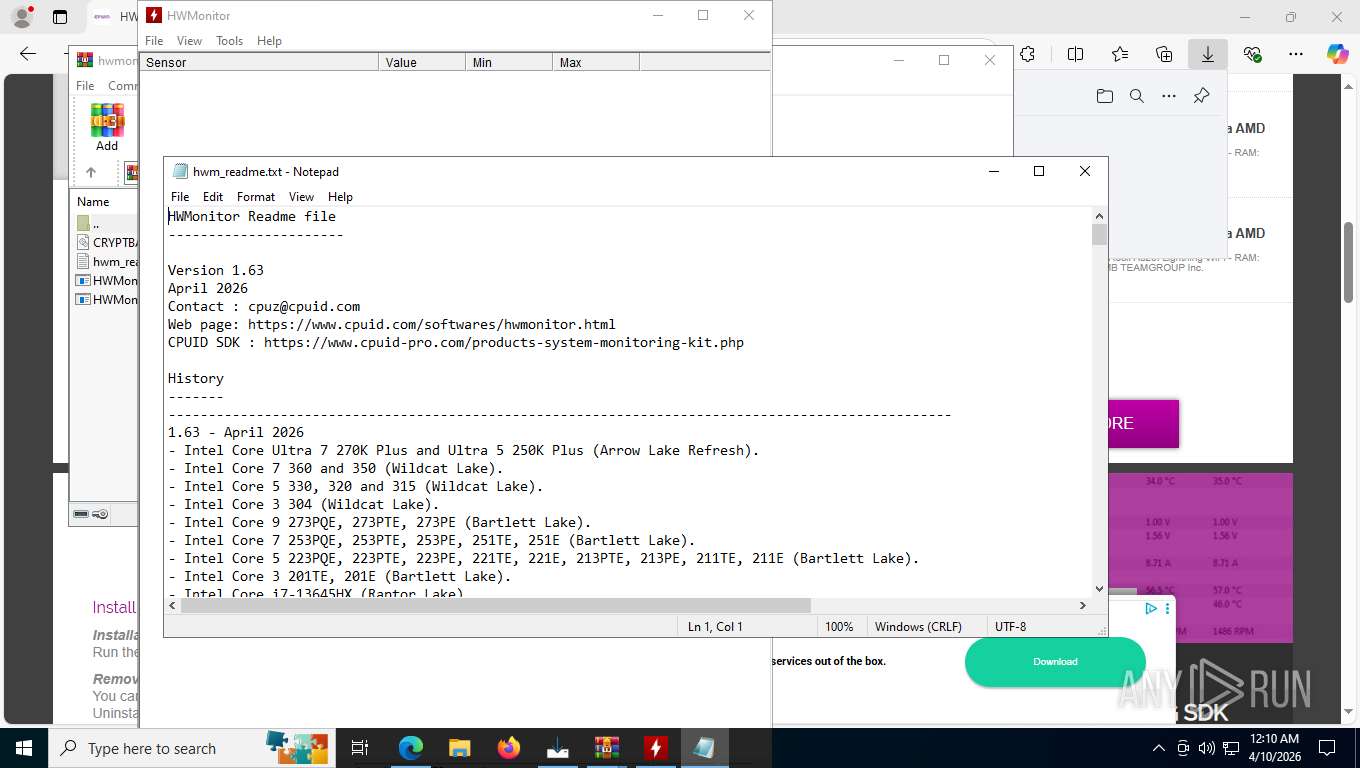
Task: Open Notepad View menu
Action: click(301, 197)
